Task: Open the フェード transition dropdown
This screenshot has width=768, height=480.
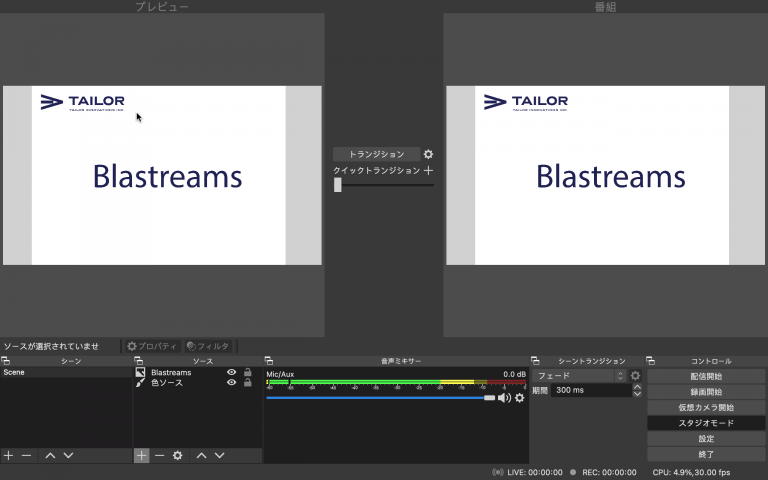Action: (579, 376)
